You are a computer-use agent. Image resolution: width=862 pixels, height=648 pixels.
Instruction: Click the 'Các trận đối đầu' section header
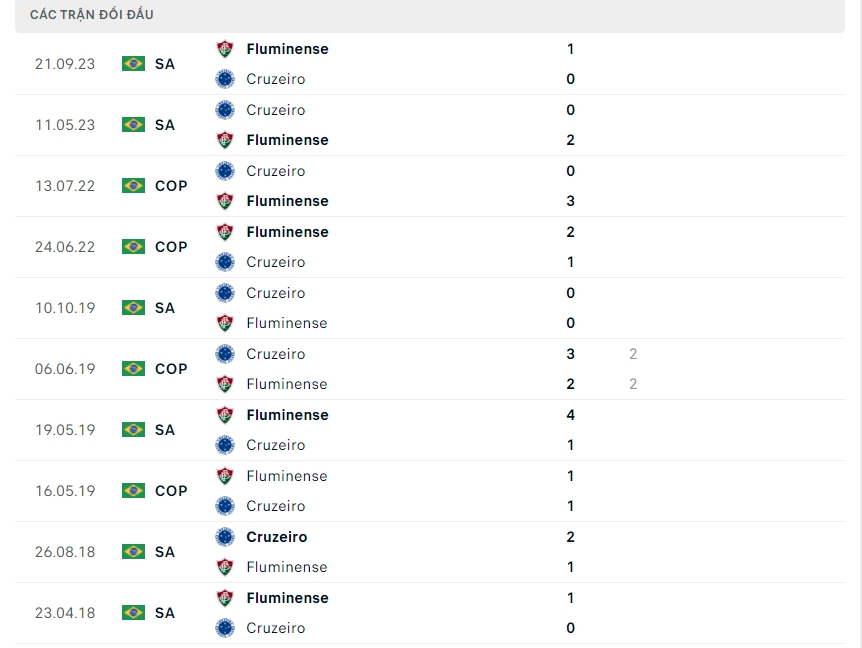[x=92, y=15]
